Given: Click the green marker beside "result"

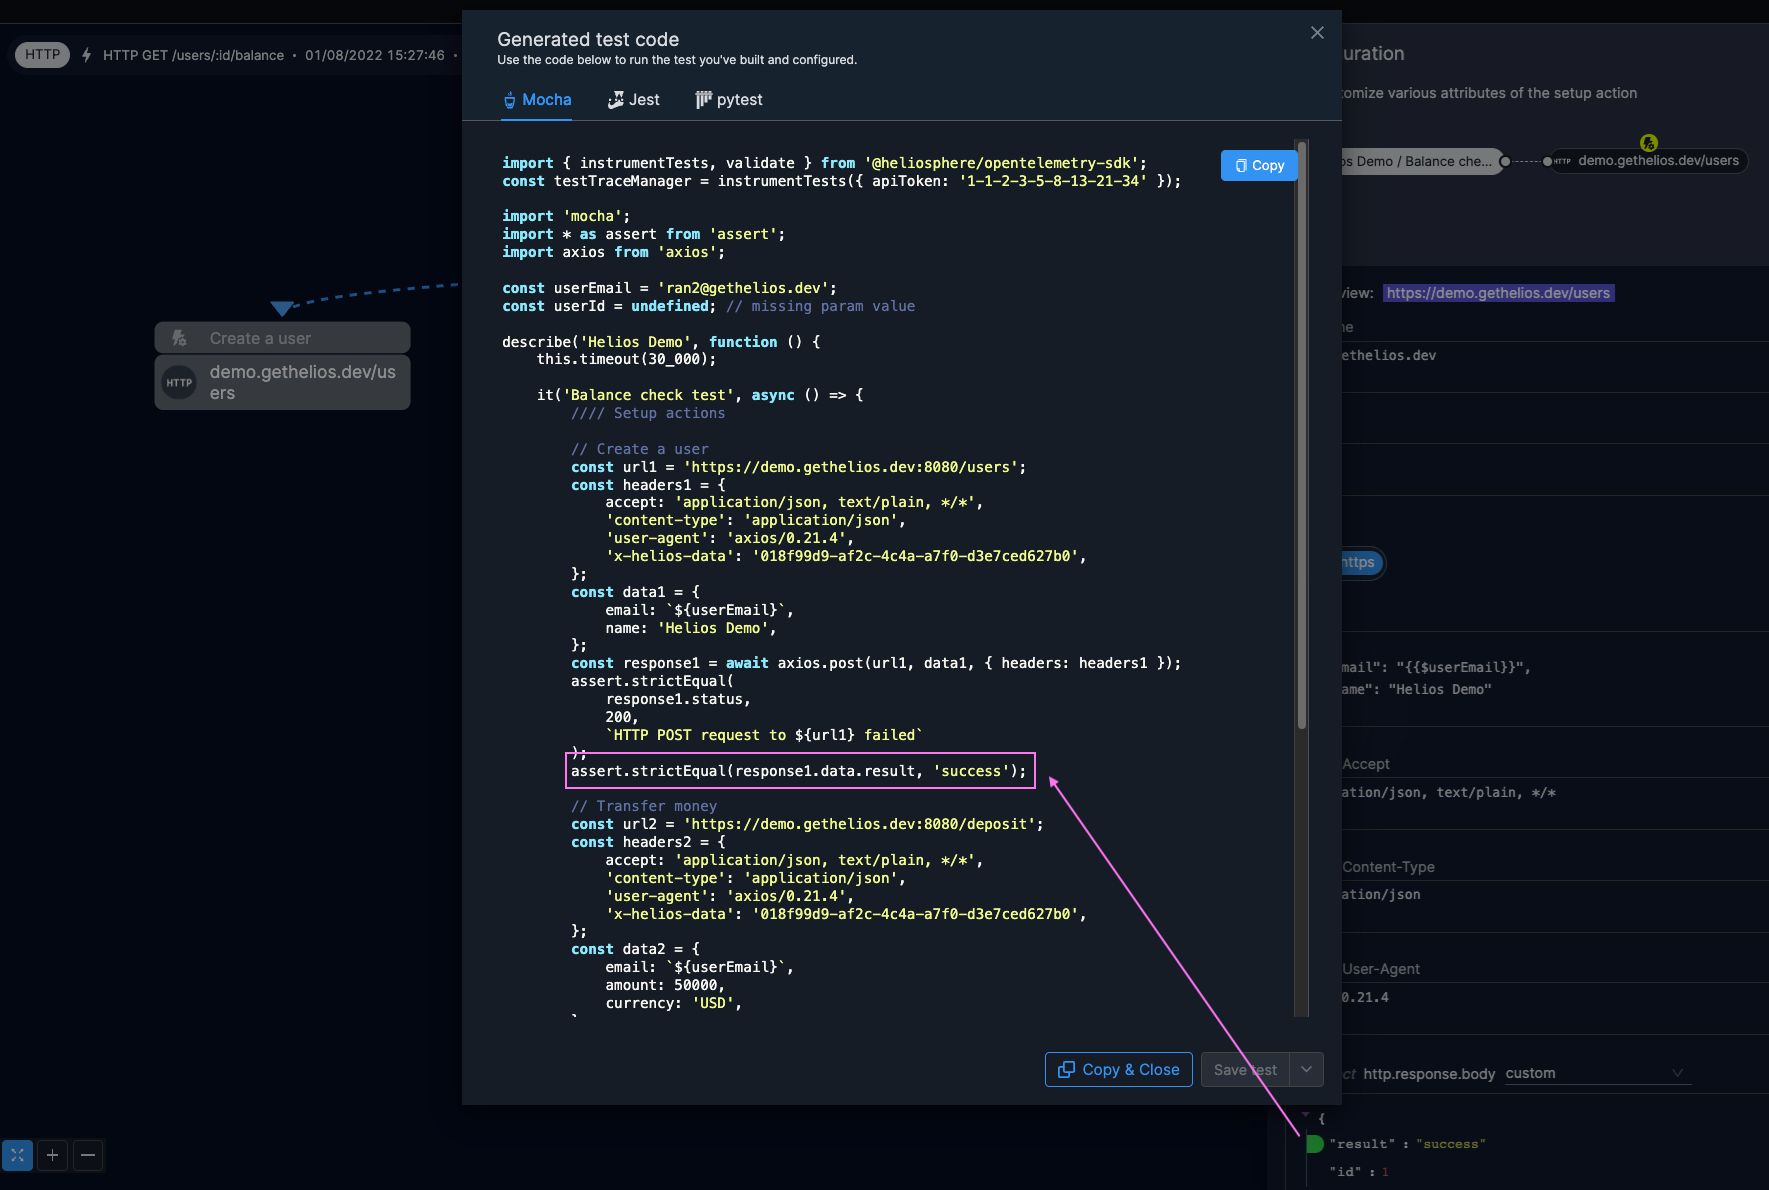Looking at the screenshot, I should point(1314,1144).
